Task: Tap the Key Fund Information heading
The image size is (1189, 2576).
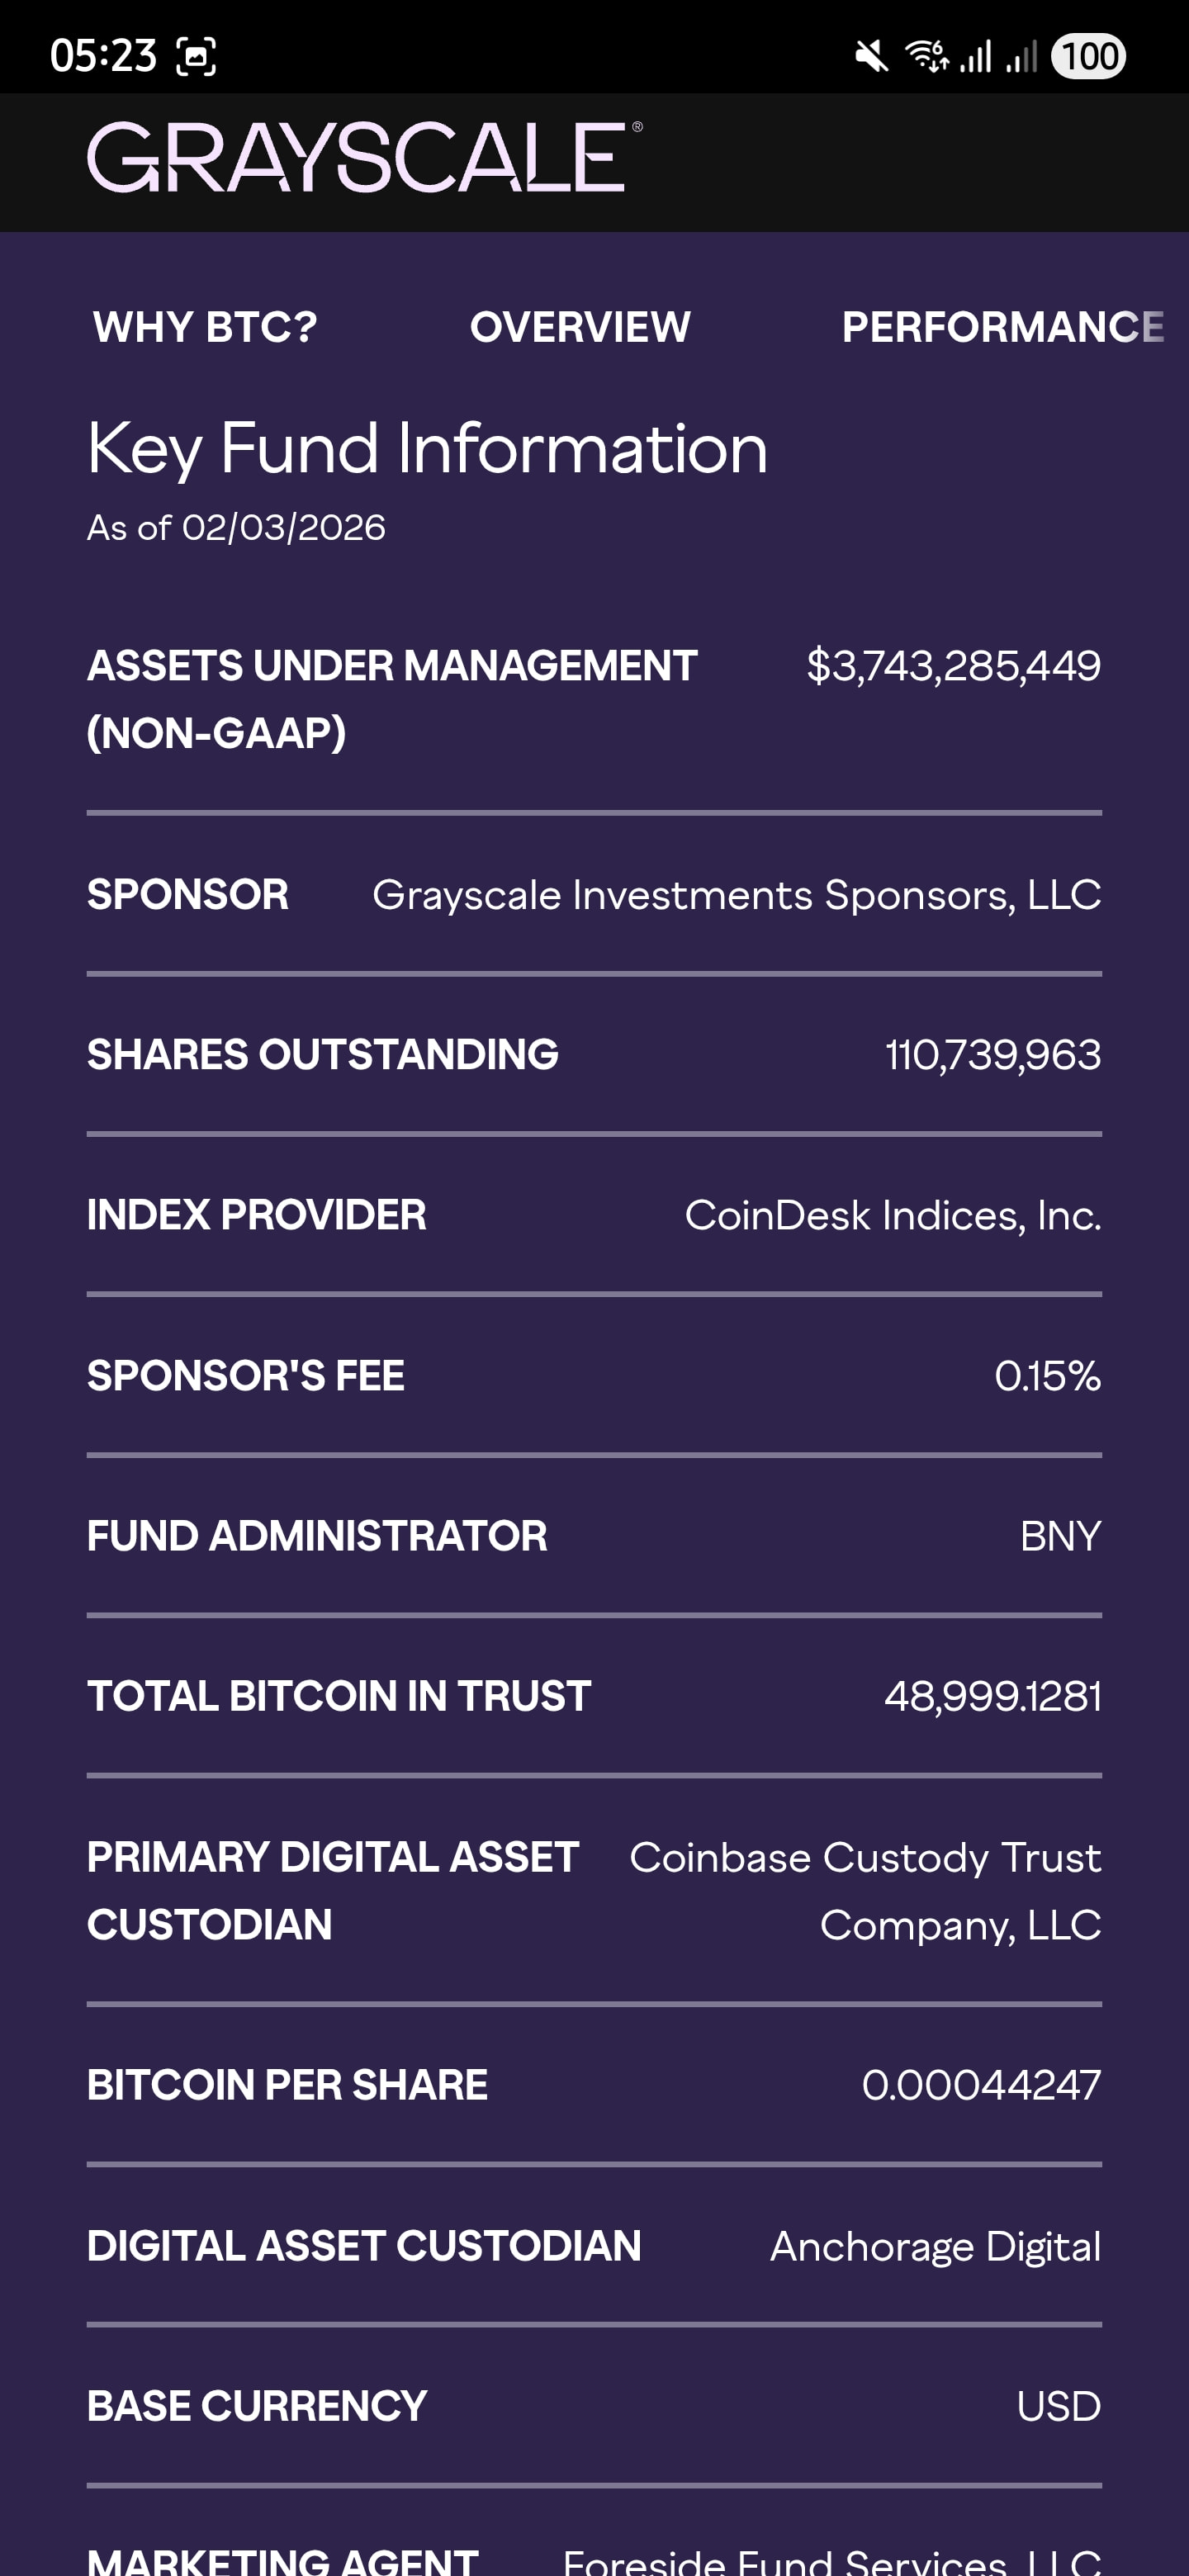Action: 427,448
